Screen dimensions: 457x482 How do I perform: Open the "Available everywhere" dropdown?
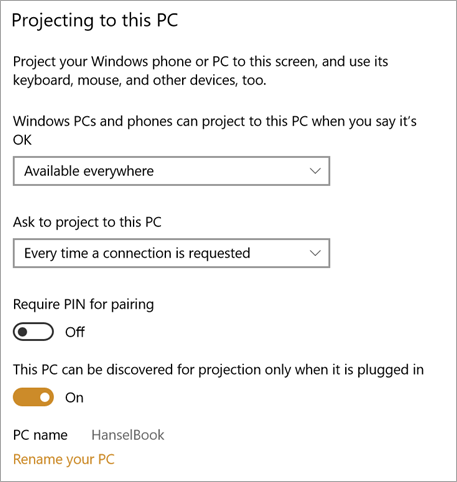tap(171, 171)
